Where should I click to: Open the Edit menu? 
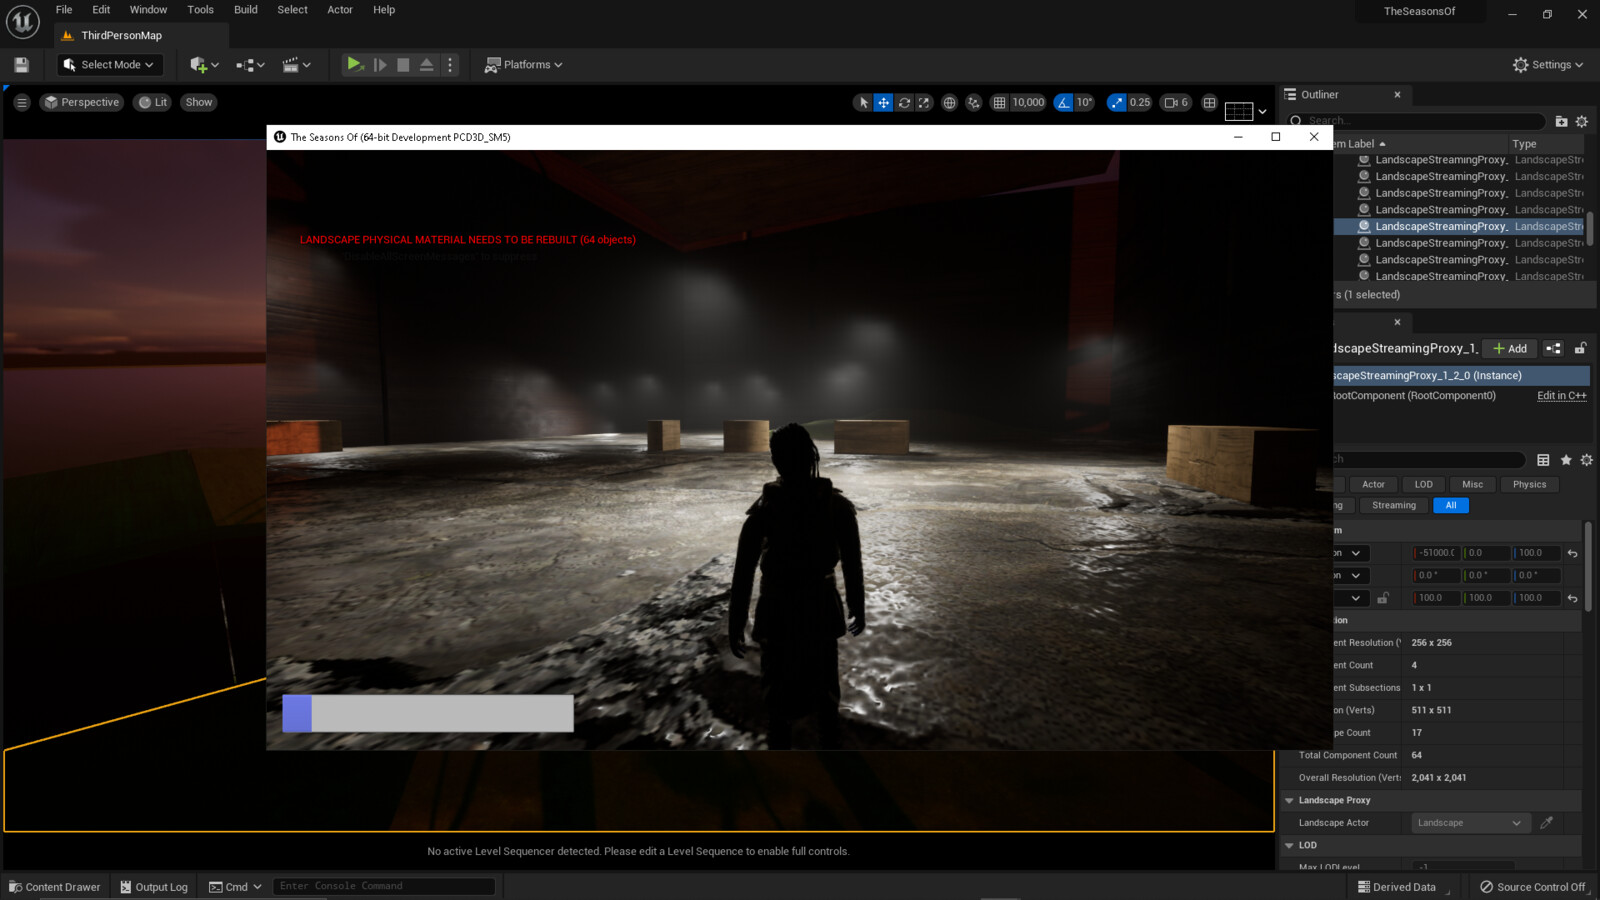coord(101,10)
